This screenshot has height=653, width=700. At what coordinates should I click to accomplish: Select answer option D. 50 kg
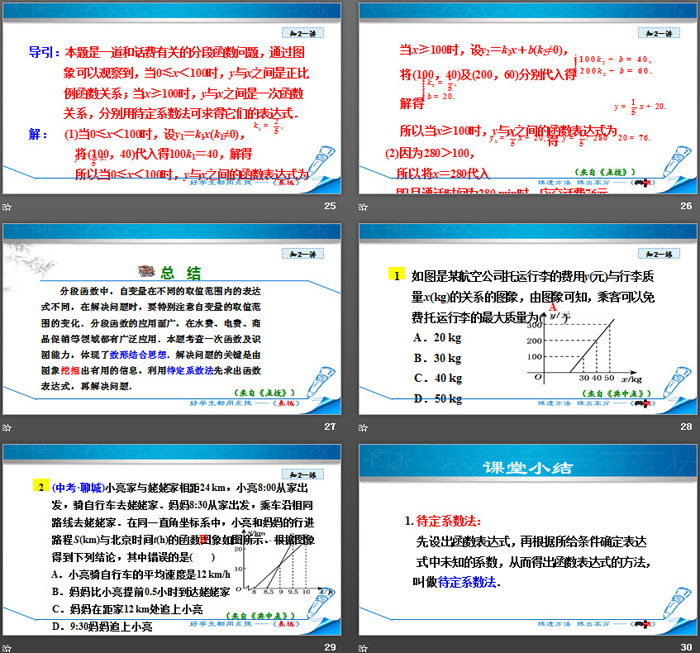(438, 399)
